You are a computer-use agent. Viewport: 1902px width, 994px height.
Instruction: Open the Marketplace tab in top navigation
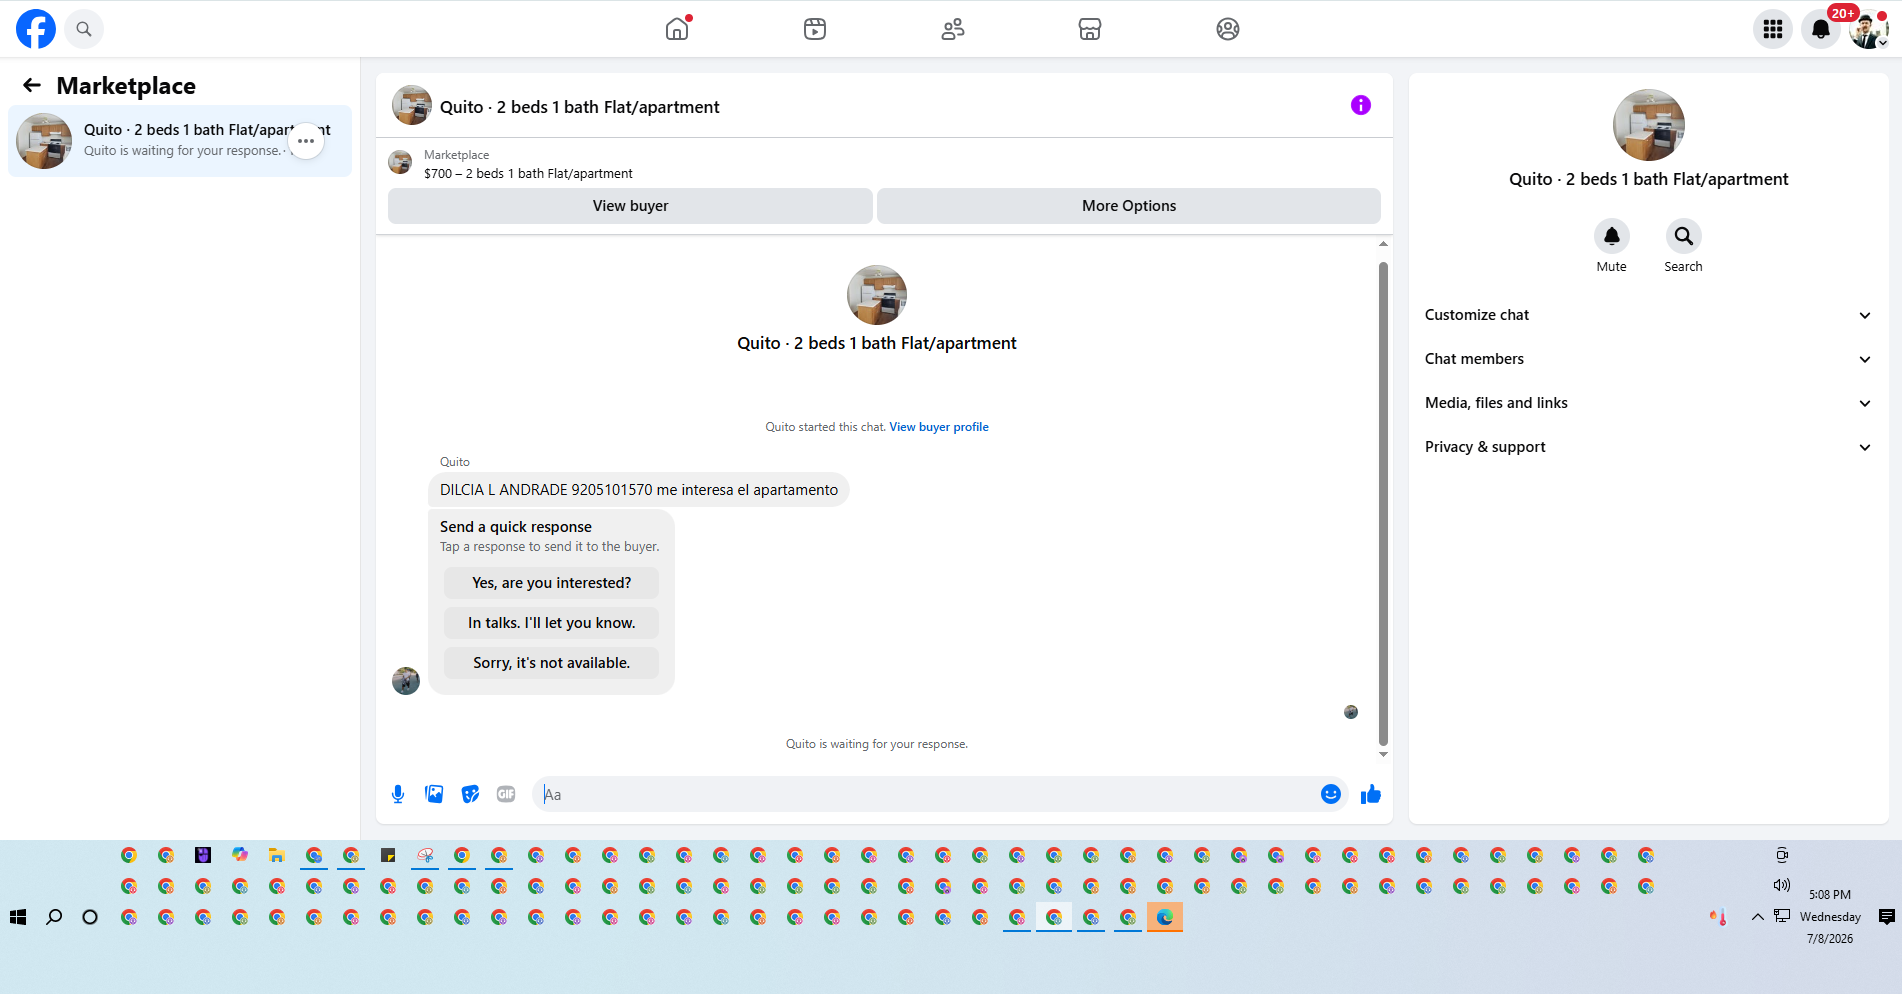tap(1090, 29)
